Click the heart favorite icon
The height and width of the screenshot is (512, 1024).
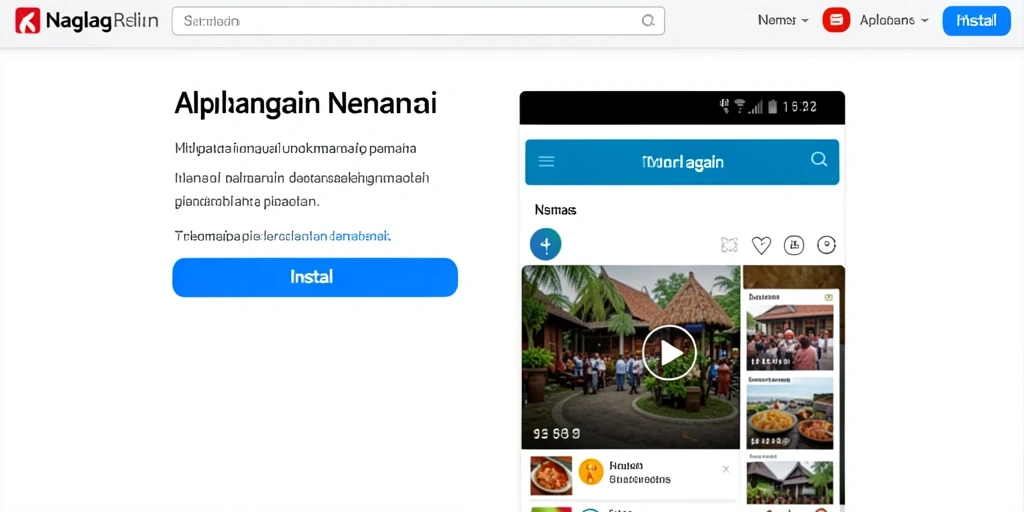761,245
